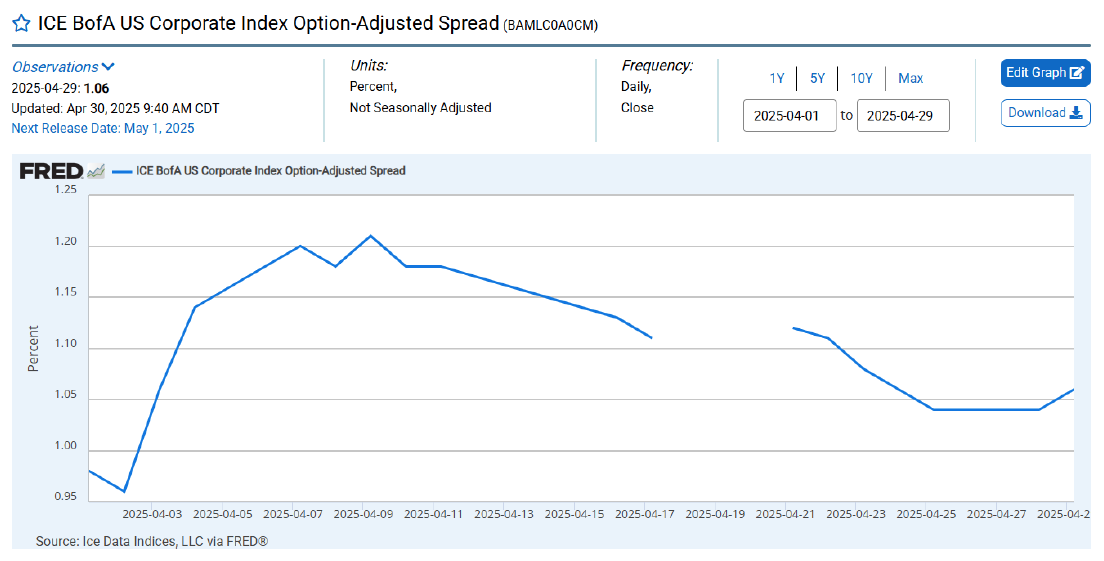Click the FRED logo above the chart
Viewport: 1104px width, 561px height.
click(x=51, y=171)
